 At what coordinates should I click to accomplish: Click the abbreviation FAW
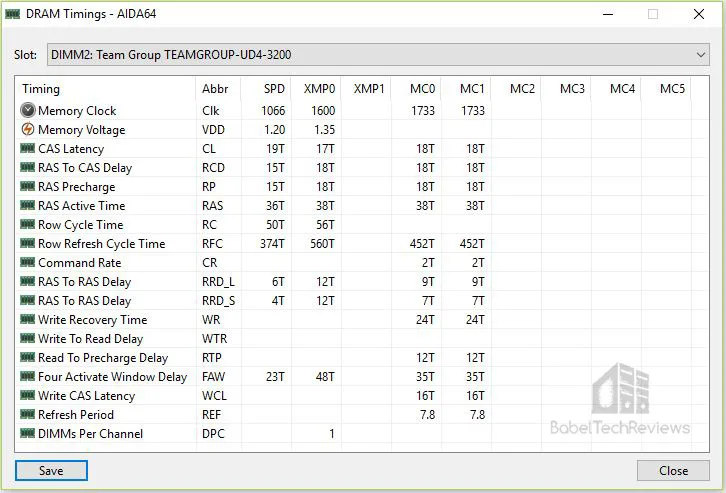(x=213, y=376)
